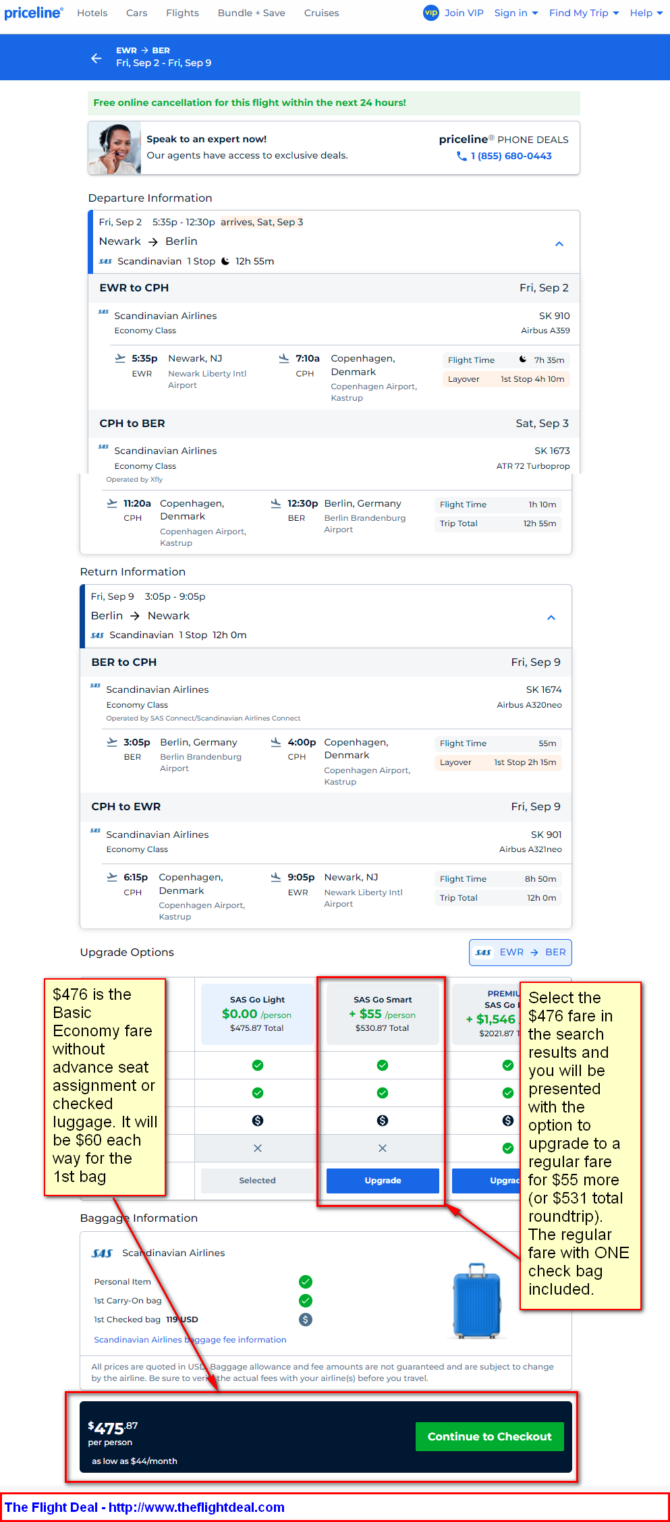Click SAS logo beside Scandinavian 1 Stop 12h 55m
The image size is (670, 1522).
[106, 261]
